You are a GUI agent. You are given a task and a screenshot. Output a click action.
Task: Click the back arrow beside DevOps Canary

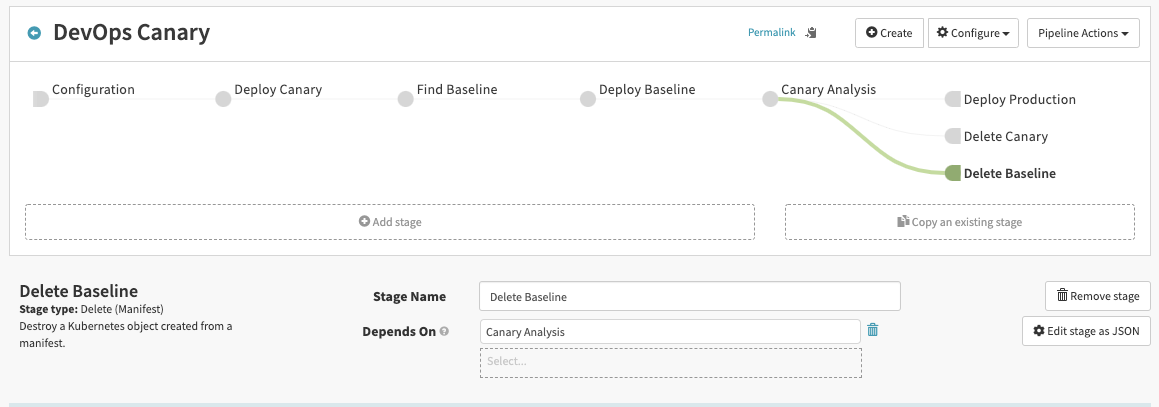click(x=34, y=33)
